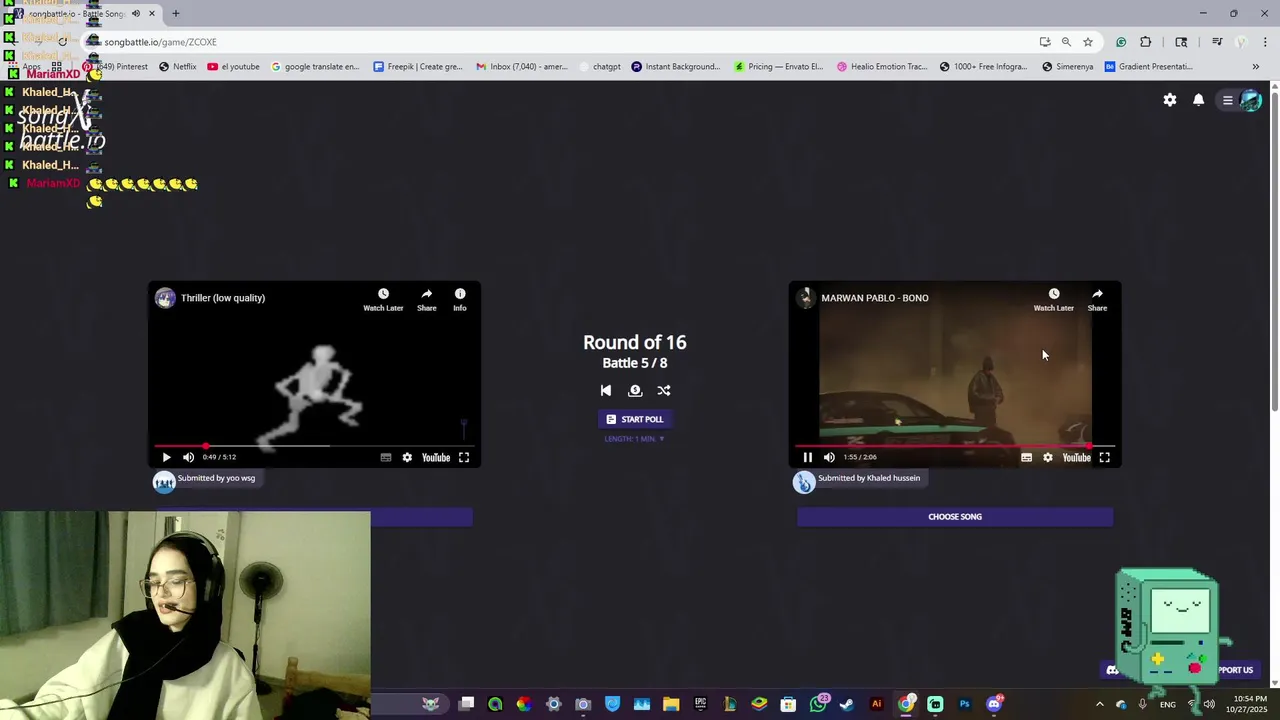This screenshot has height=720, width=1280.
Task: Seek on MARWAN PABLO video progress bar
Action: 955,446
